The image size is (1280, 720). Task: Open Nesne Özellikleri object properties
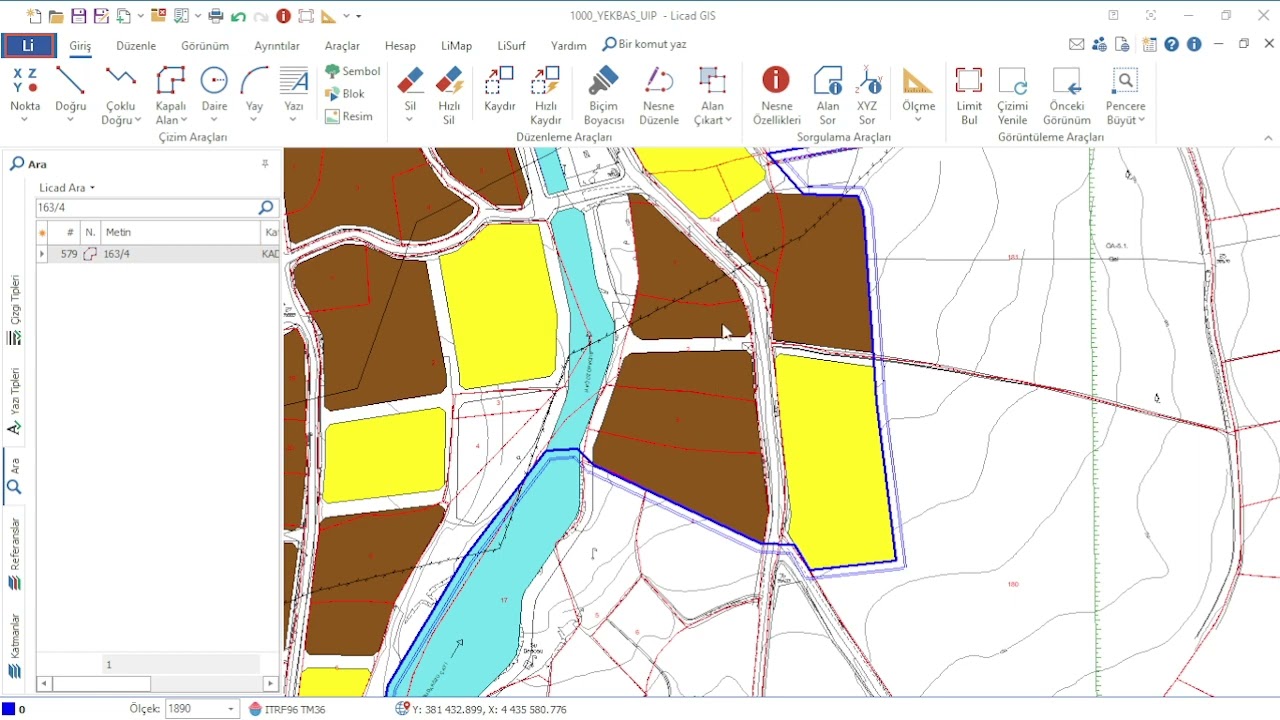click(x=776, y=96)
